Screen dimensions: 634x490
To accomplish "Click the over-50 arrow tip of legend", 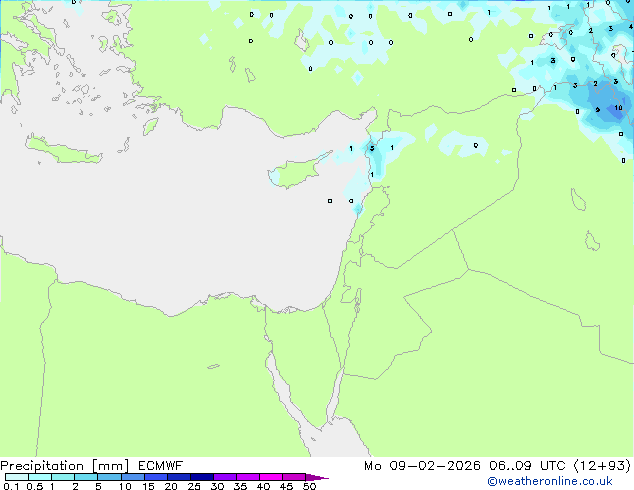I will [317, 477].
